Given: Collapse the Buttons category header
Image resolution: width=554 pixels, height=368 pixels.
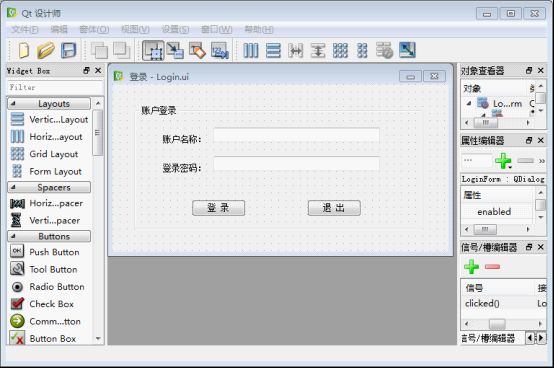Looking at the screenshot, I should [x=49, y=236].
